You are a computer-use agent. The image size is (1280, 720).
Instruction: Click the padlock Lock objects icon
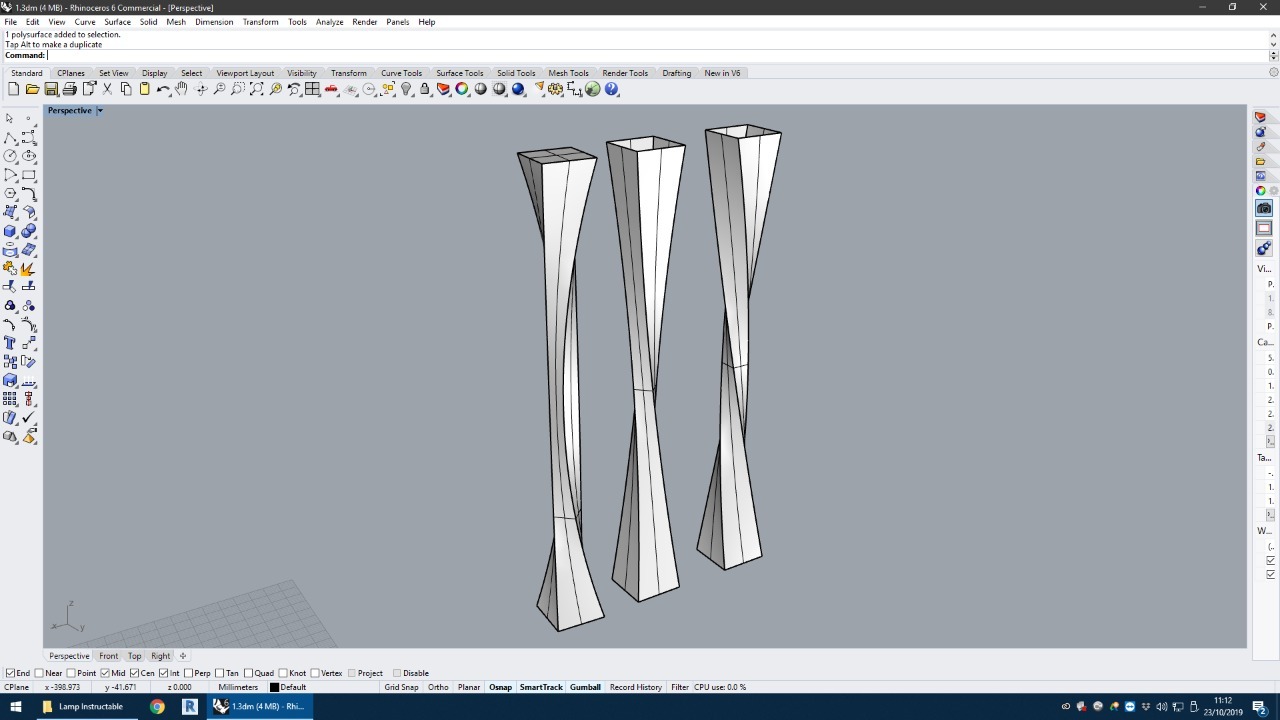[x=425, y=89]
